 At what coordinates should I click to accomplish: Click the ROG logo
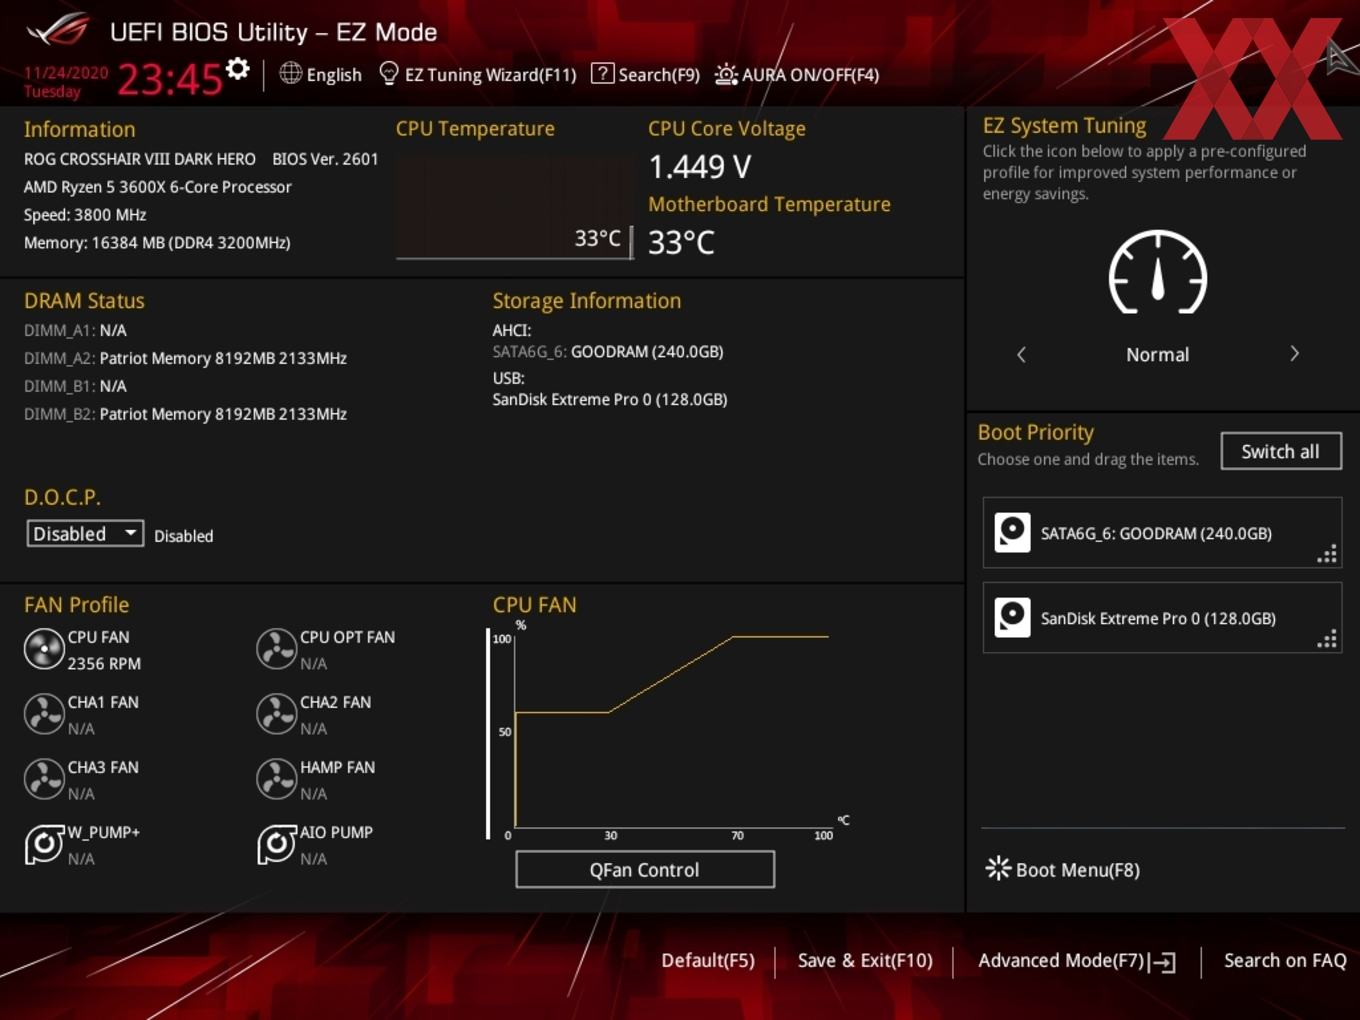(x=59, y=30)
